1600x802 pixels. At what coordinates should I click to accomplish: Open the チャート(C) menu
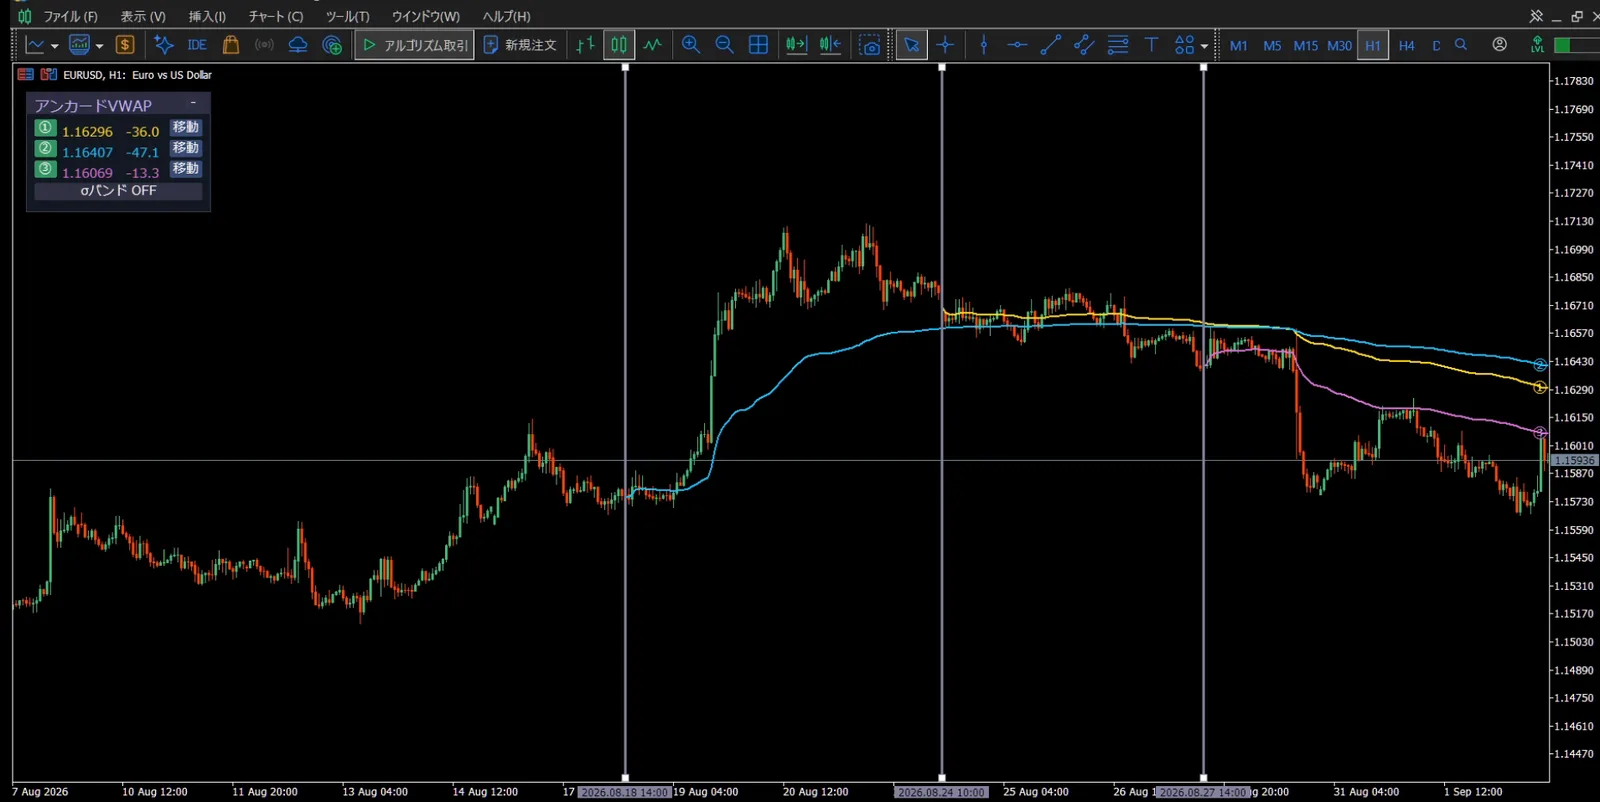pyautogui.click(x=276, y=16)
